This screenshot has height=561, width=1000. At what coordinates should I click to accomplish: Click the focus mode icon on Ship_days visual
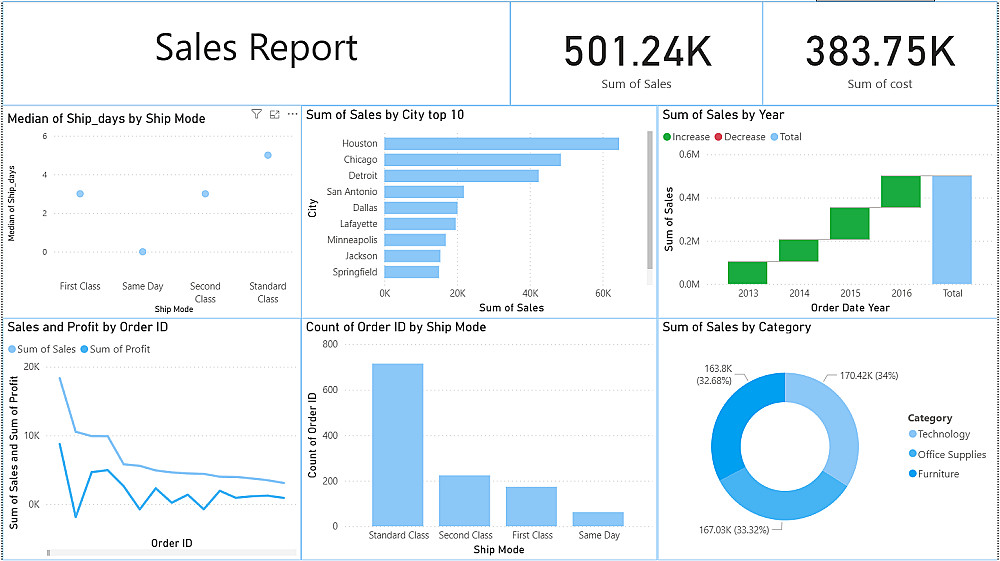(275, 114)
